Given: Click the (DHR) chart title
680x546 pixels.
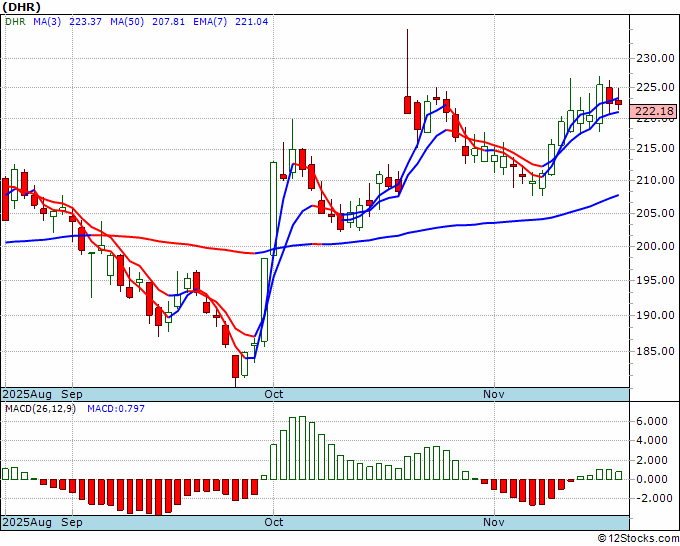Looking at the screenshot, I should [22, 7].
